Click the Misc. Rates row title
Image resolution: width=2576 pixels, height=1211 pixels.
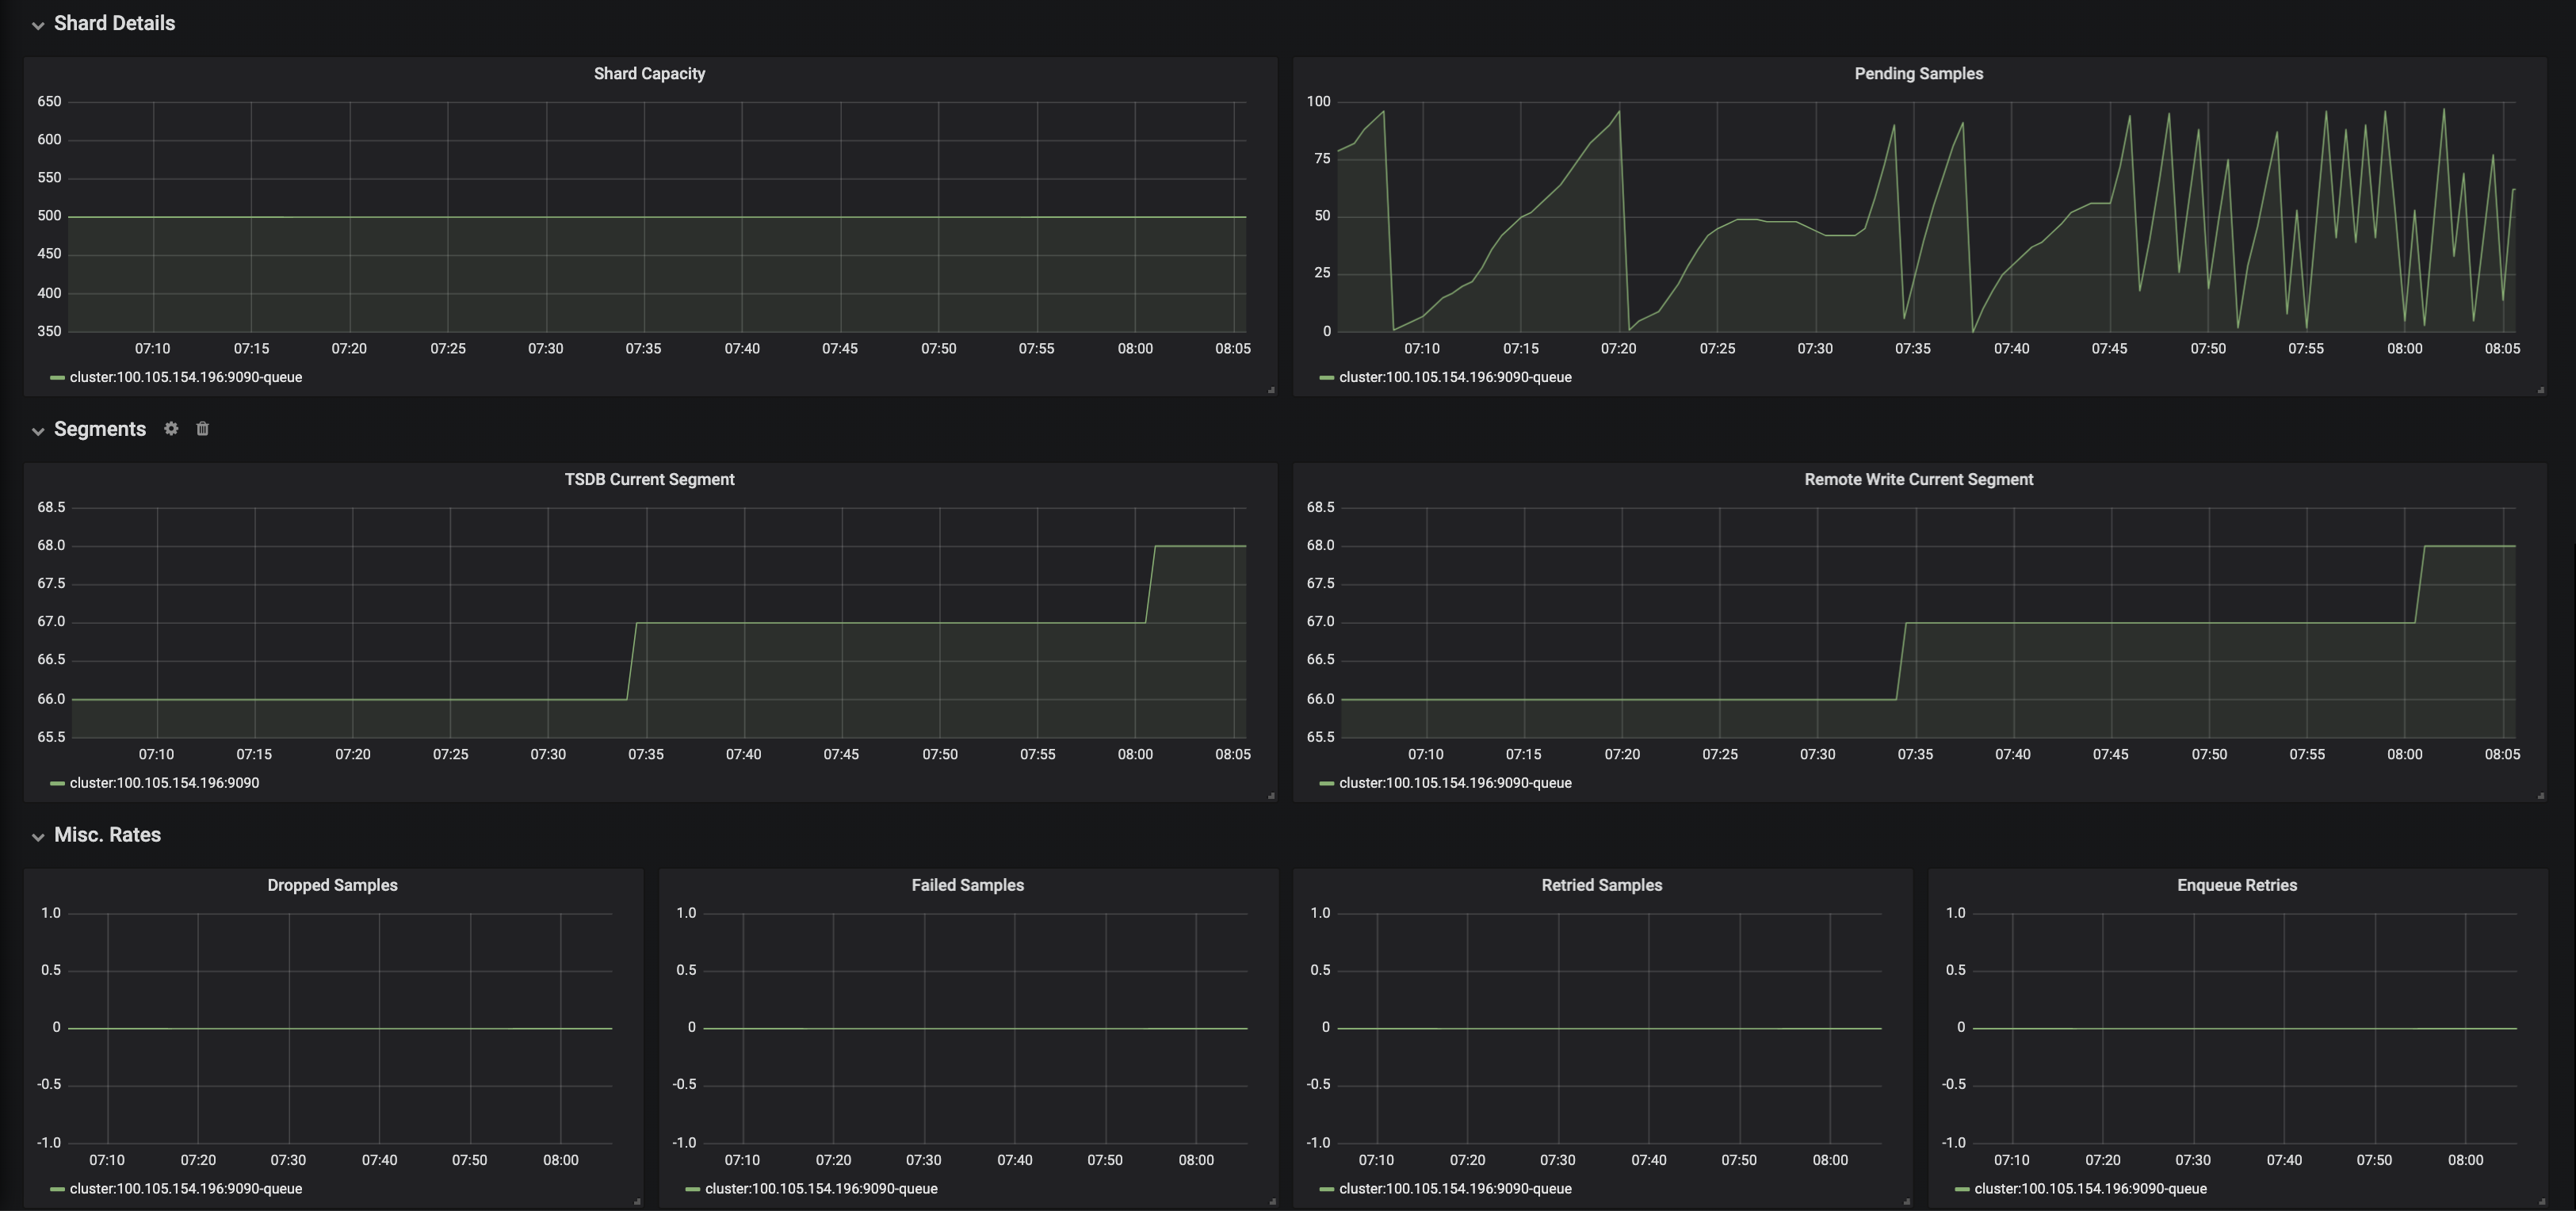click(107, 836)
